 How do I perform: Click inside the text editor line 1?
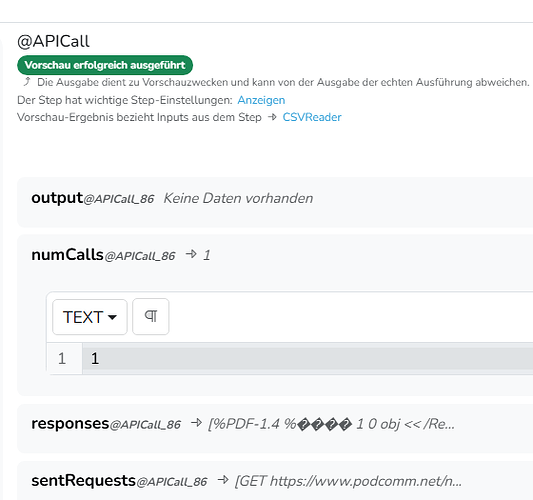tap(308, 359)
